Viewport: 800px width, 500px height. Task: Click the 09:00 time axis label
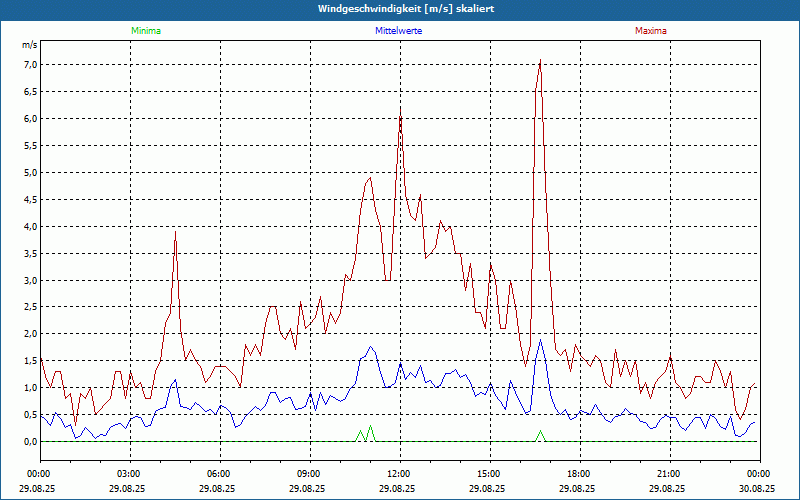(309, 473)
